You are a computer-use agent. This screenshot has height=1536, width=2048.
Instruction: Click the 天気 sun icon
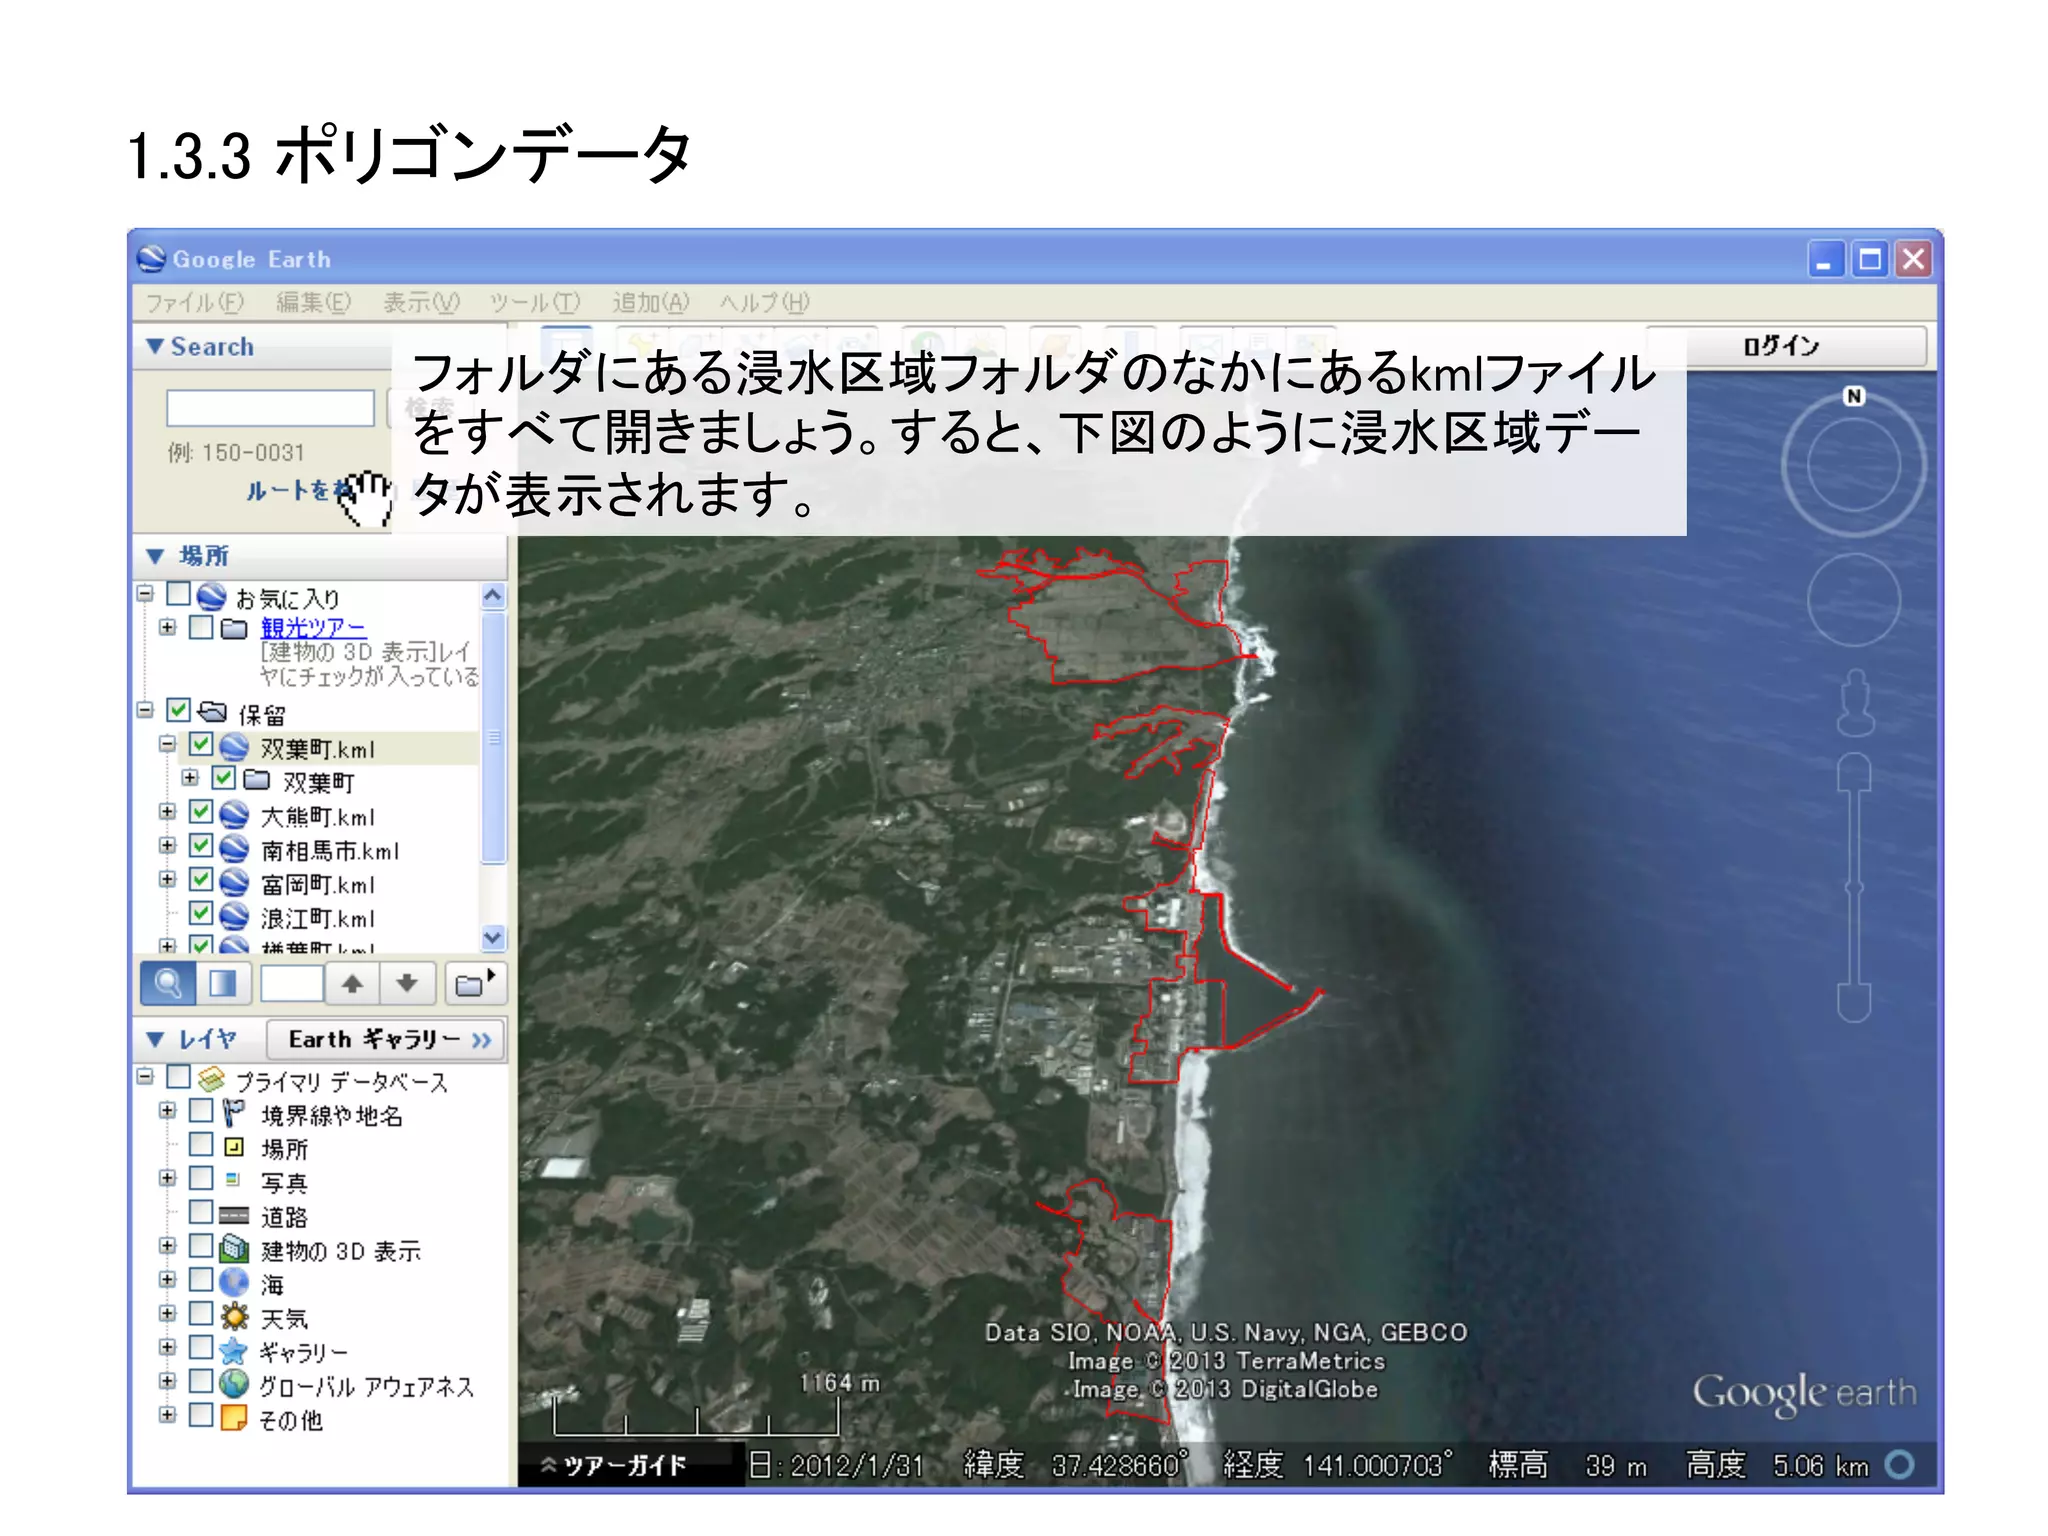tap(234, 1317)
